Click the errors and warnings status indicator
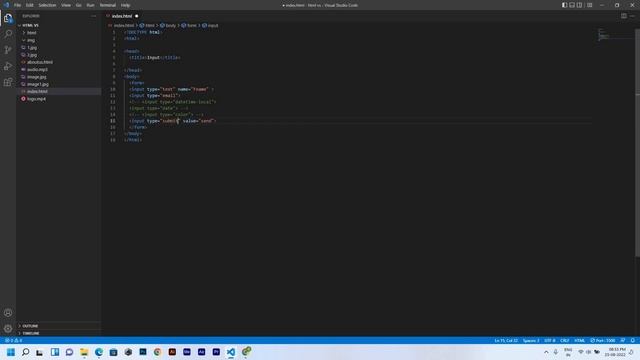This screenshot has height=360, width=640. coord(13,340)
